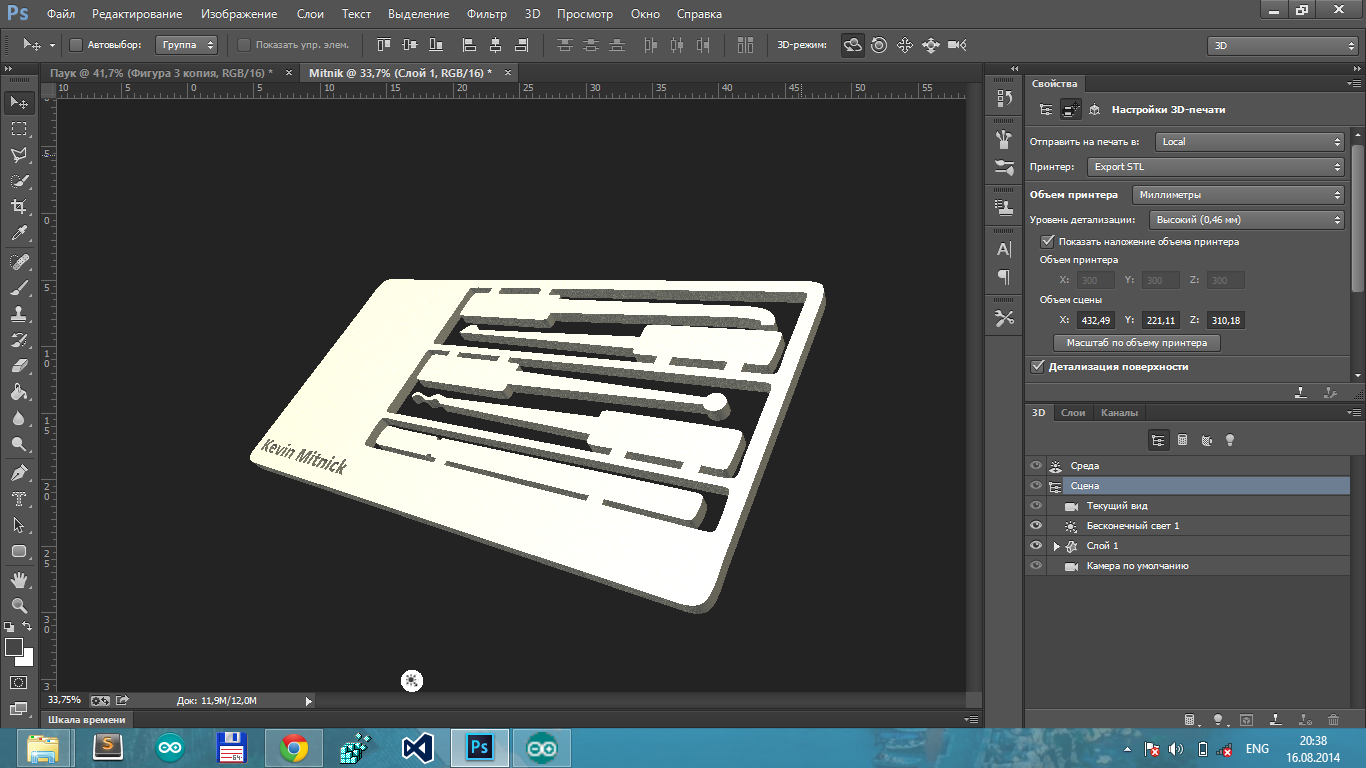Select the Crop tool

coord(18,207)
